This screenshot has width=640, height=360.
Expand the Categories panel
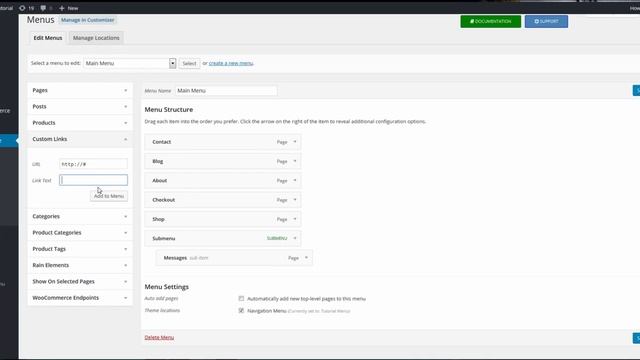(x=80, y=216)
